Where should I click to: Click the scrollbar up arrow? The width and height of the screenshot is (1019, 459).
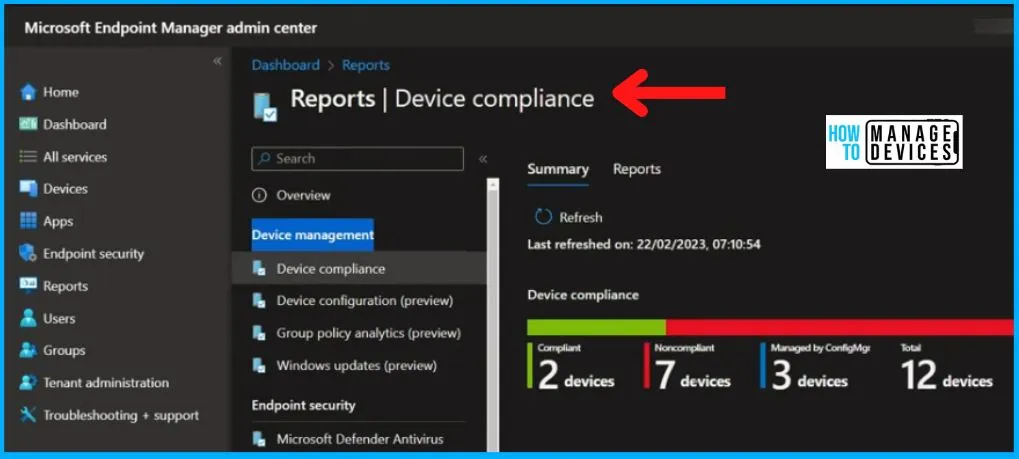tap(493, 185)
